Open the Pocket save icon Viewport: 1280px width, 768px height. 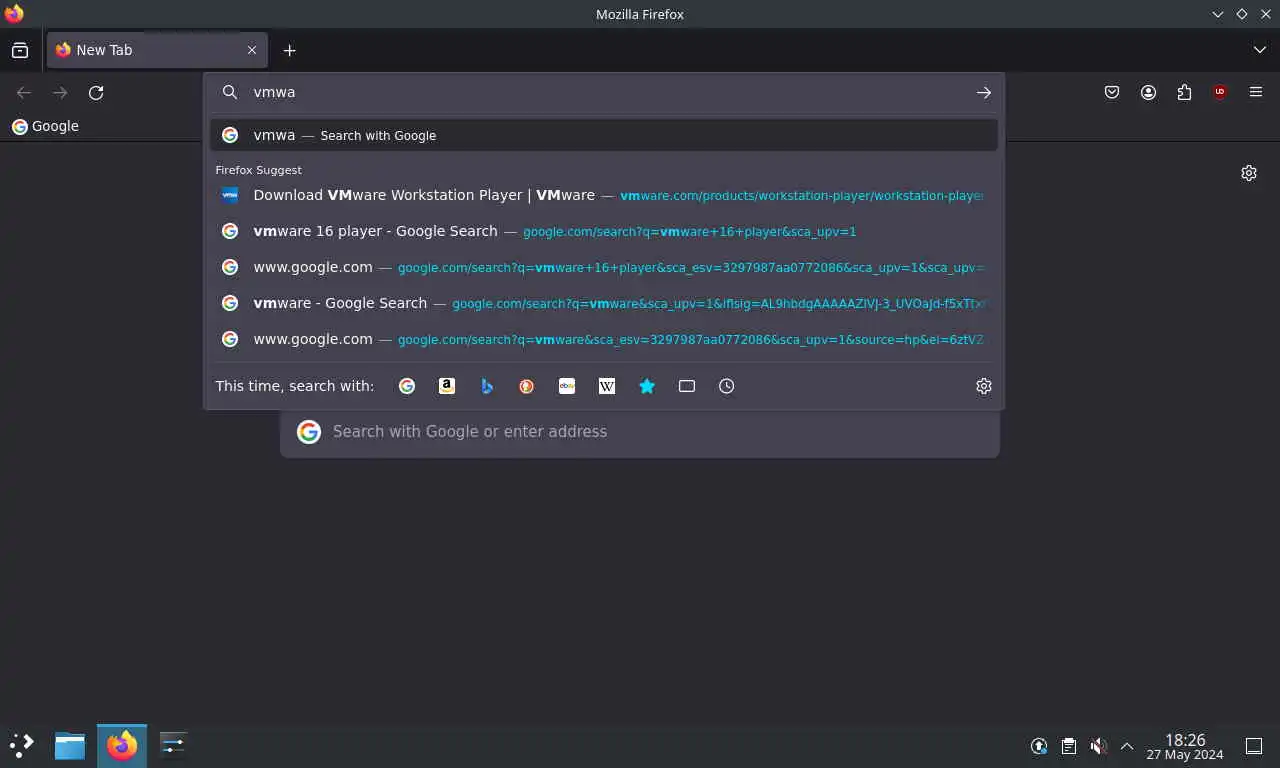1112,92
